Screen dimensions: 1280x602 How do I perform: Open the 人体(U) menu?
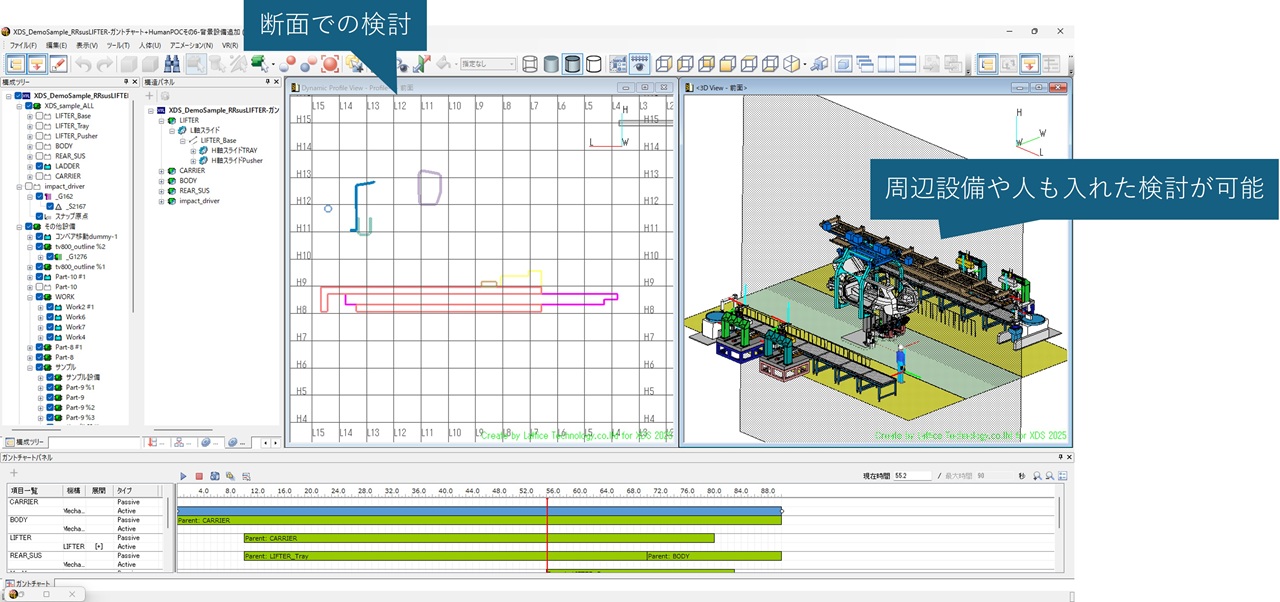[x=150, y=45]
